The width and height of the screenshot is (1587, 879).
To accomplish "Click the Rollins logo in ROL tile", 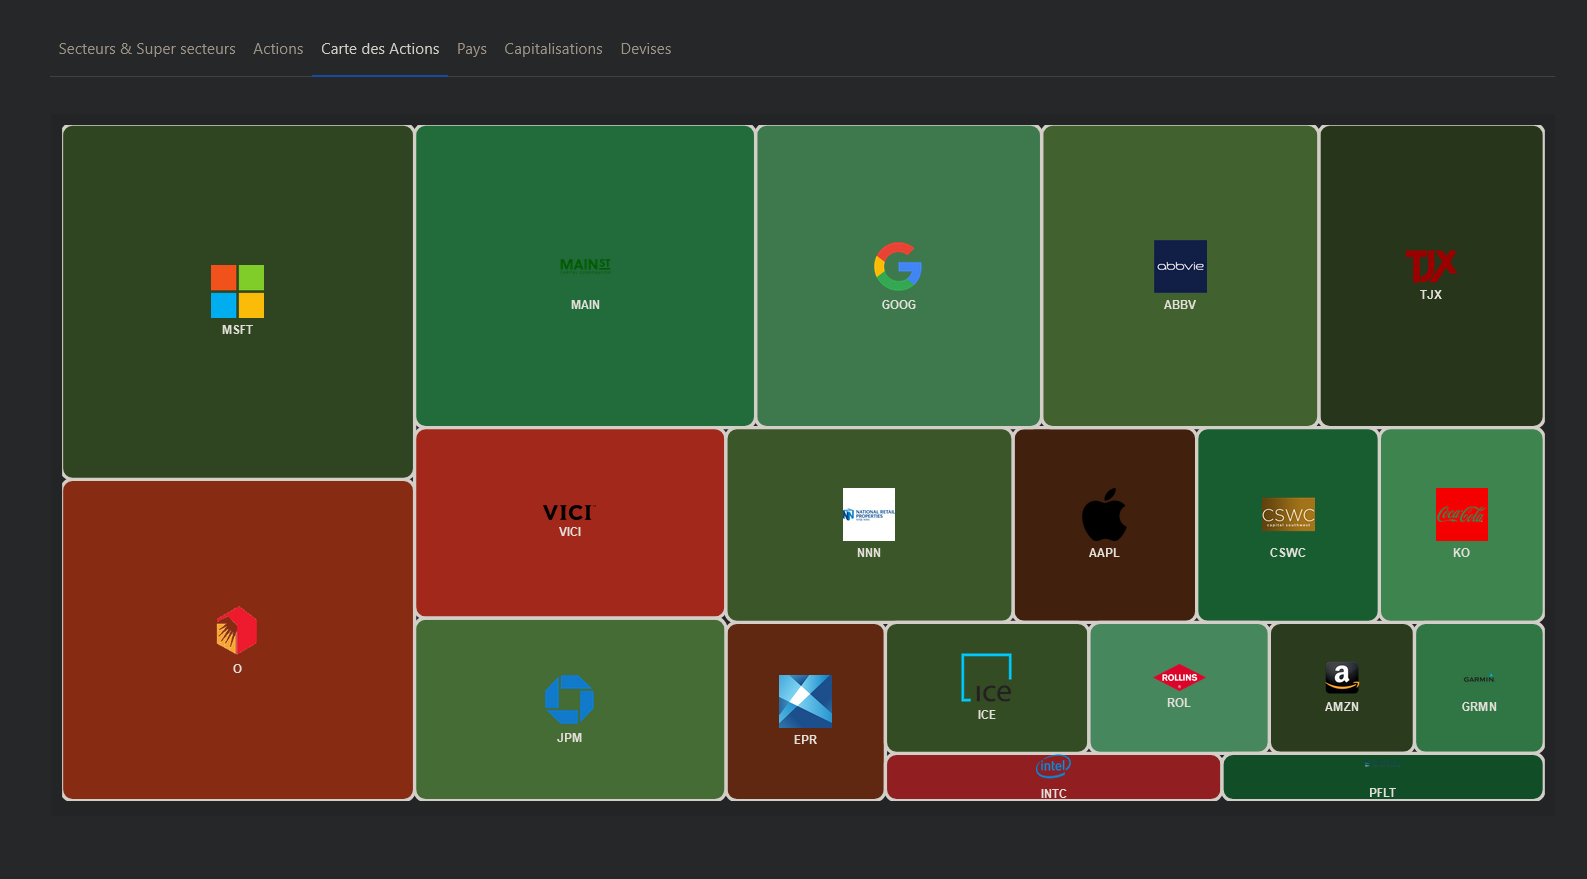I will pyautogui.click(x=1179, y=677).
